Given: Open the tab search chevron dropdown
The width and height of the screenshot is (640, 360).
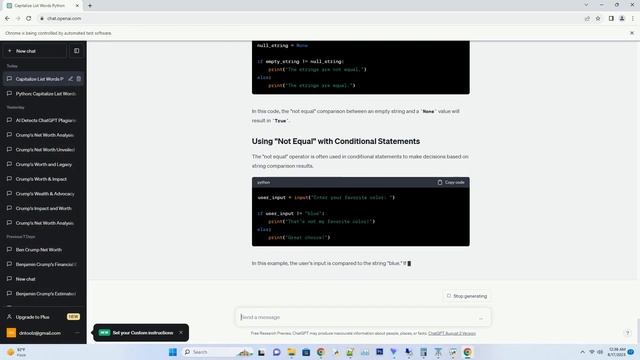Looking at the screenshot, I should point(586,5).
